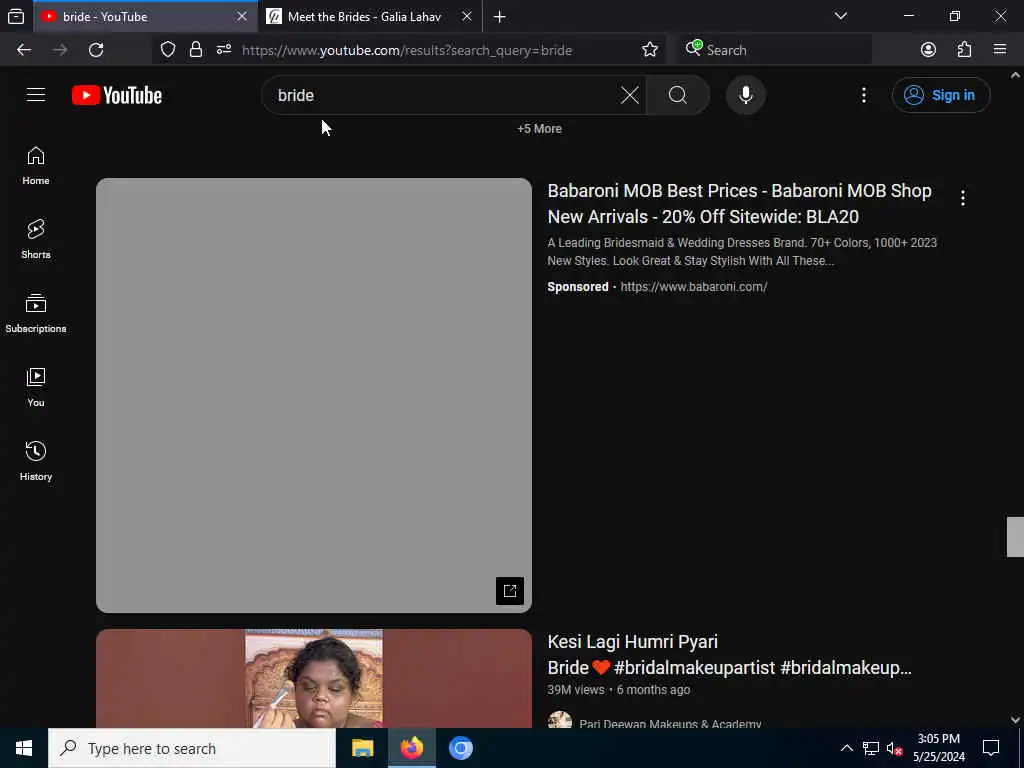
Task: Open the Windows Start menu
Action: click(24, 748)
